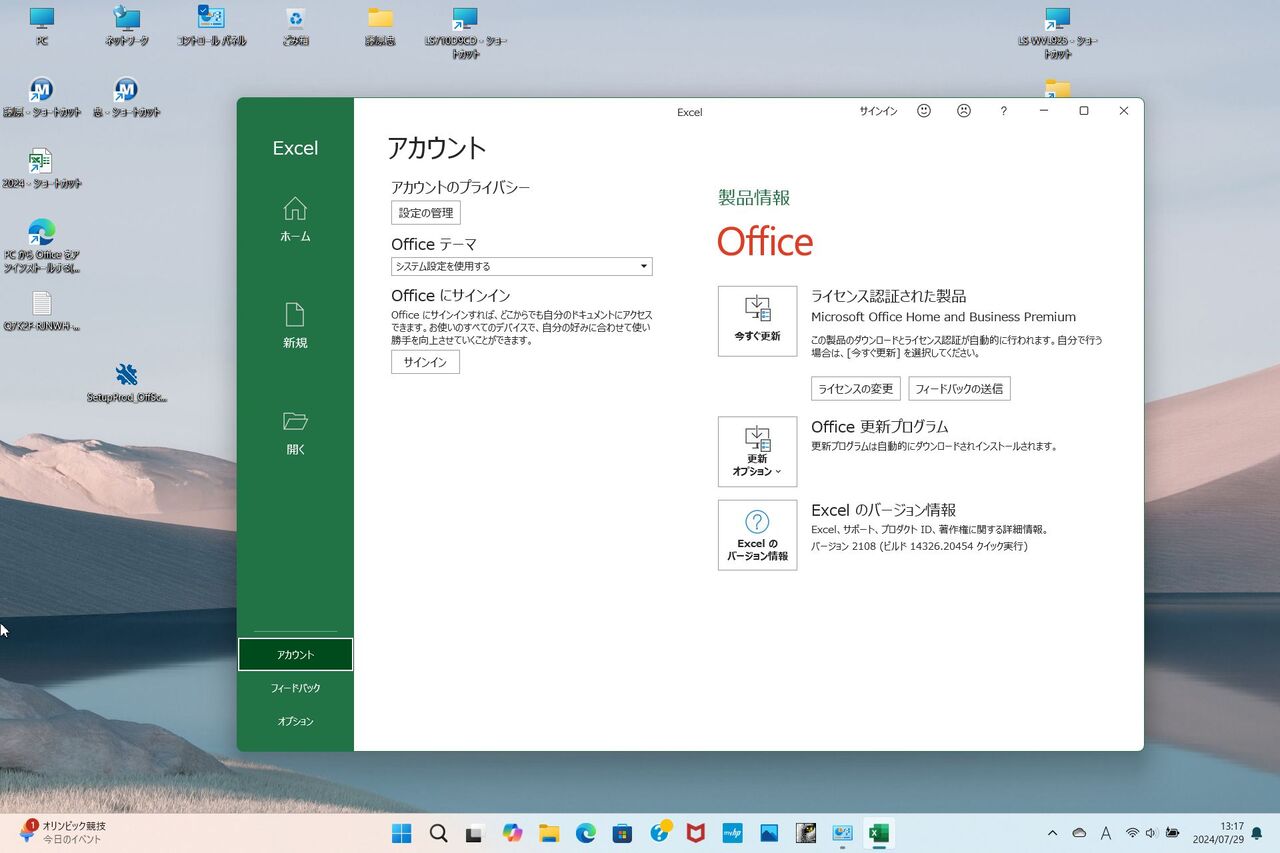Screen dimensions: 1280x853
Task: Open the myHP app on the taskbar
Action: 732,833
